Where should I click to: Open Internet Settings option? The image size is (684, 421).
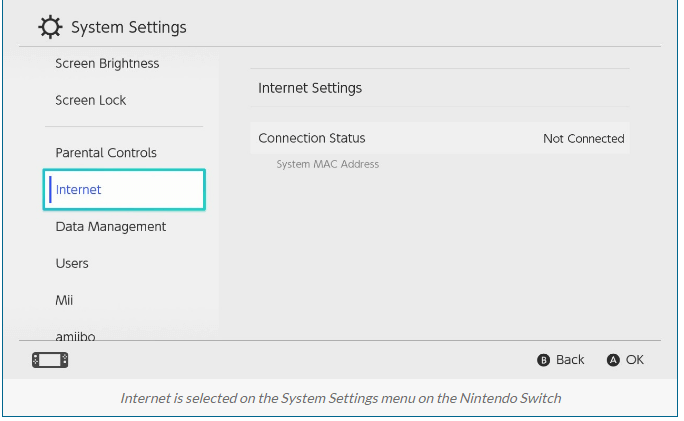pos(440,88)
